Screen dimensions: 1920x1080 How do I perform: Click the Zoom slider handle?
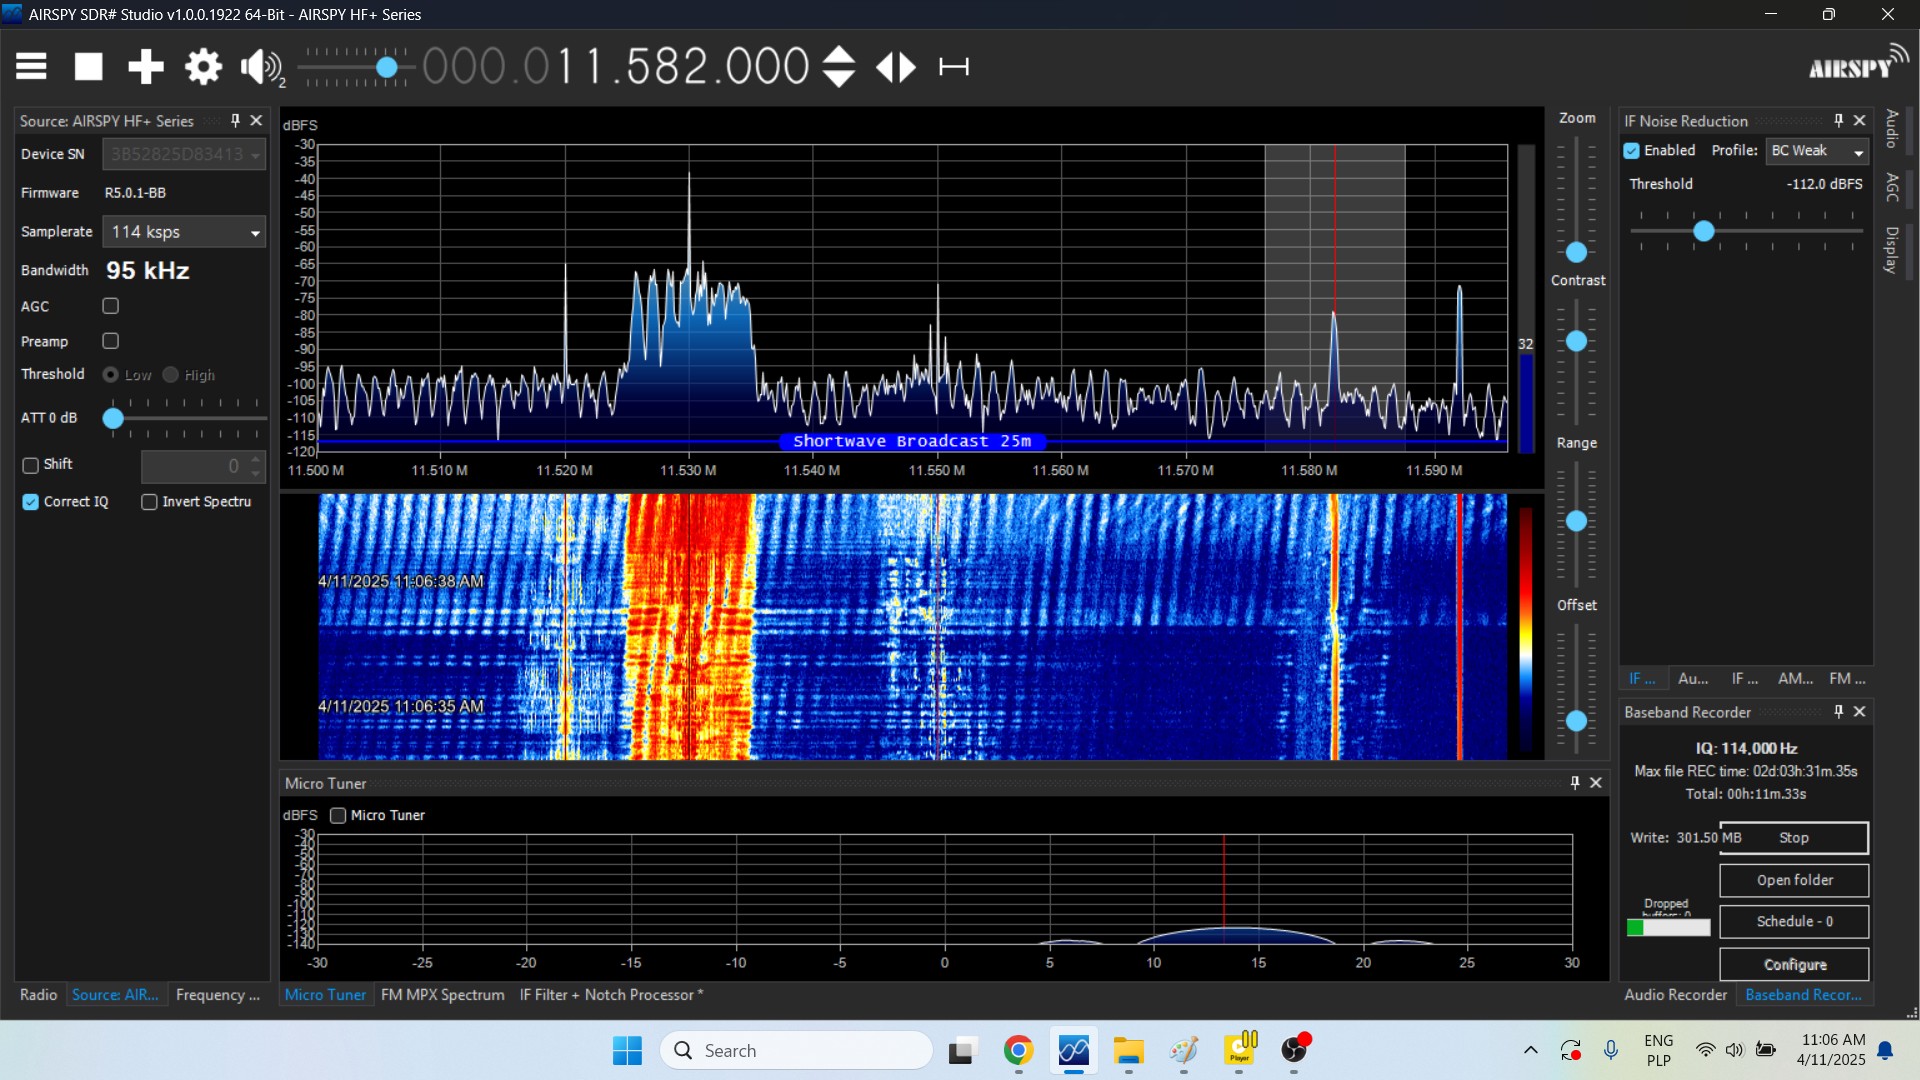(1576, 252)
